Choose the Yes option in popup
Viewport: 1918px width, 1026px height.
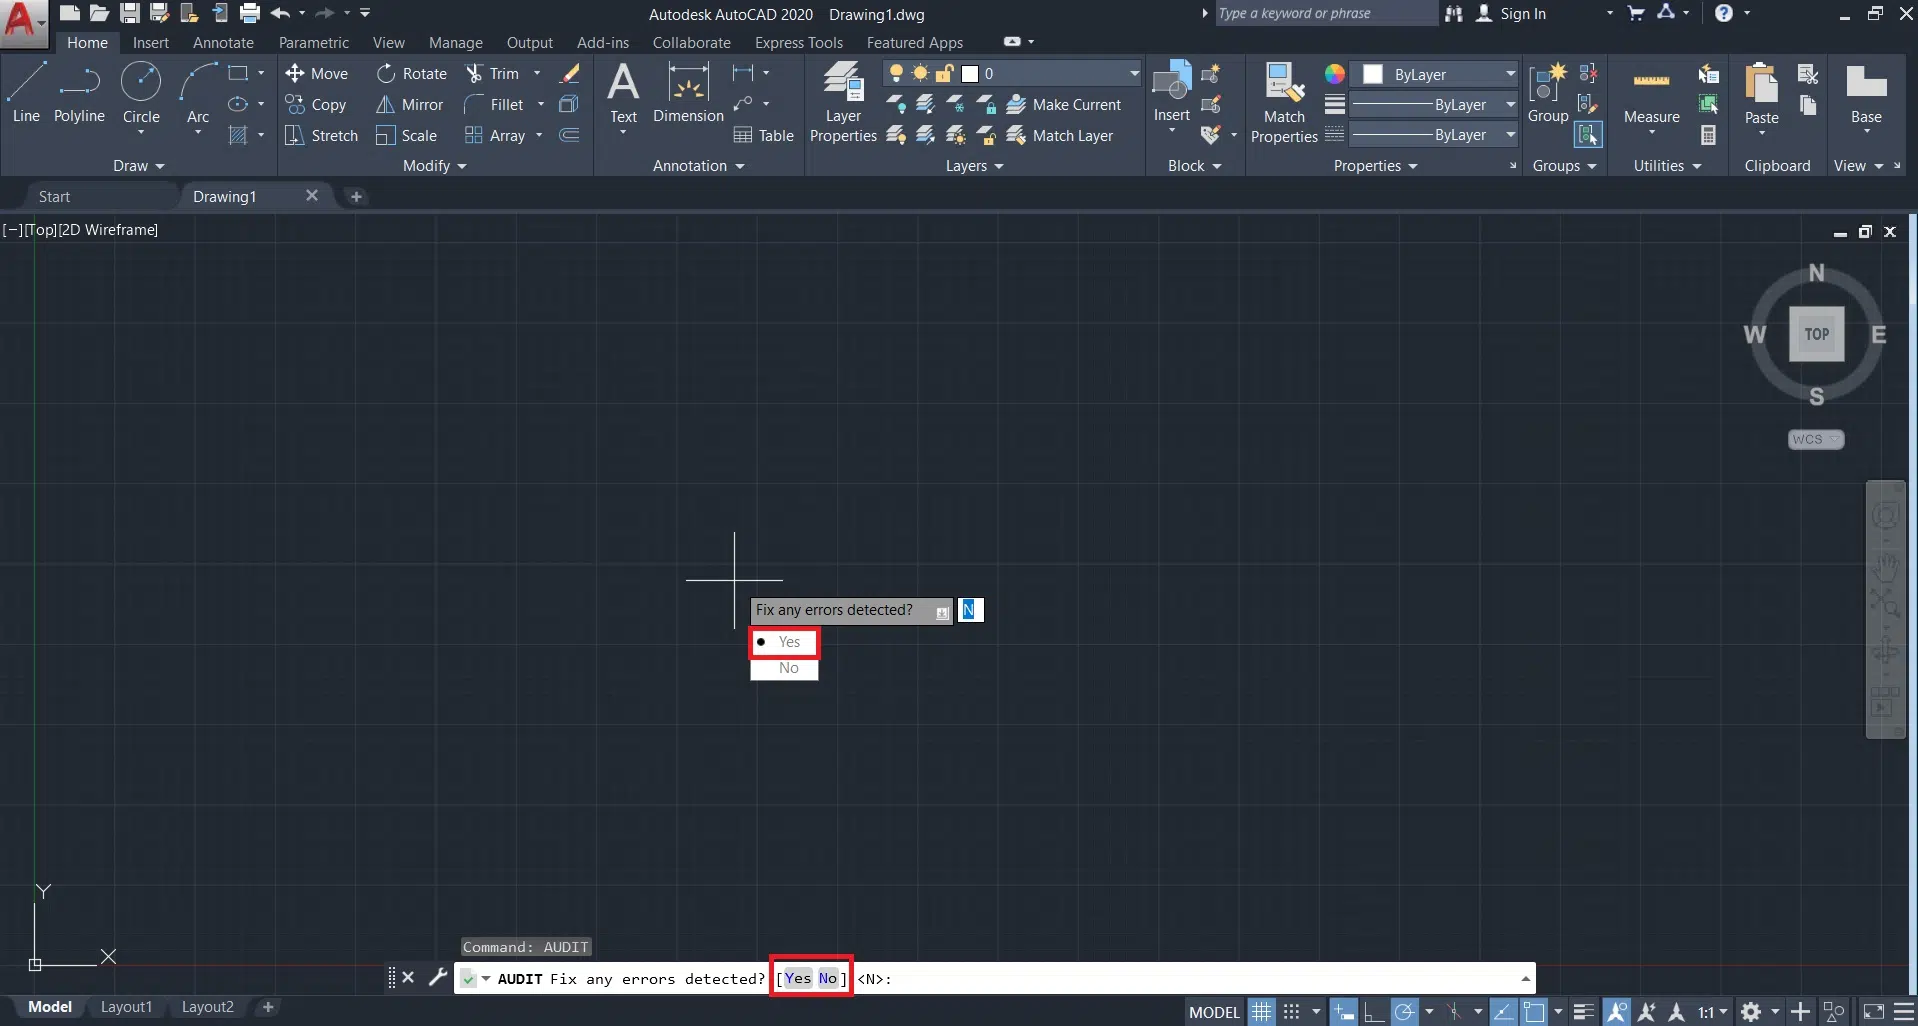(788, 642)
